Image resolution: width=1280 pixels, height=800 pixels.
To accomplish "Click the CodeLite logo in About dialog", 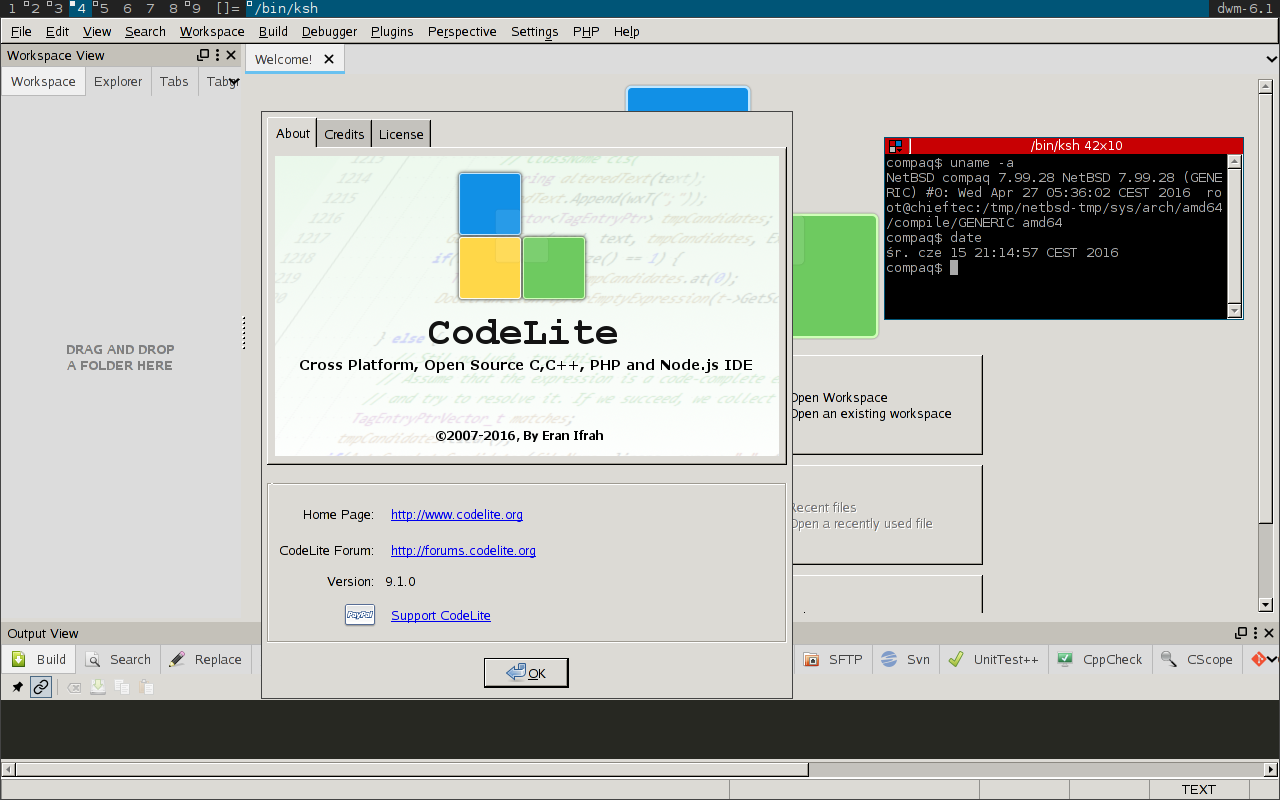I will pyautogui.click(x=522, y=236).
